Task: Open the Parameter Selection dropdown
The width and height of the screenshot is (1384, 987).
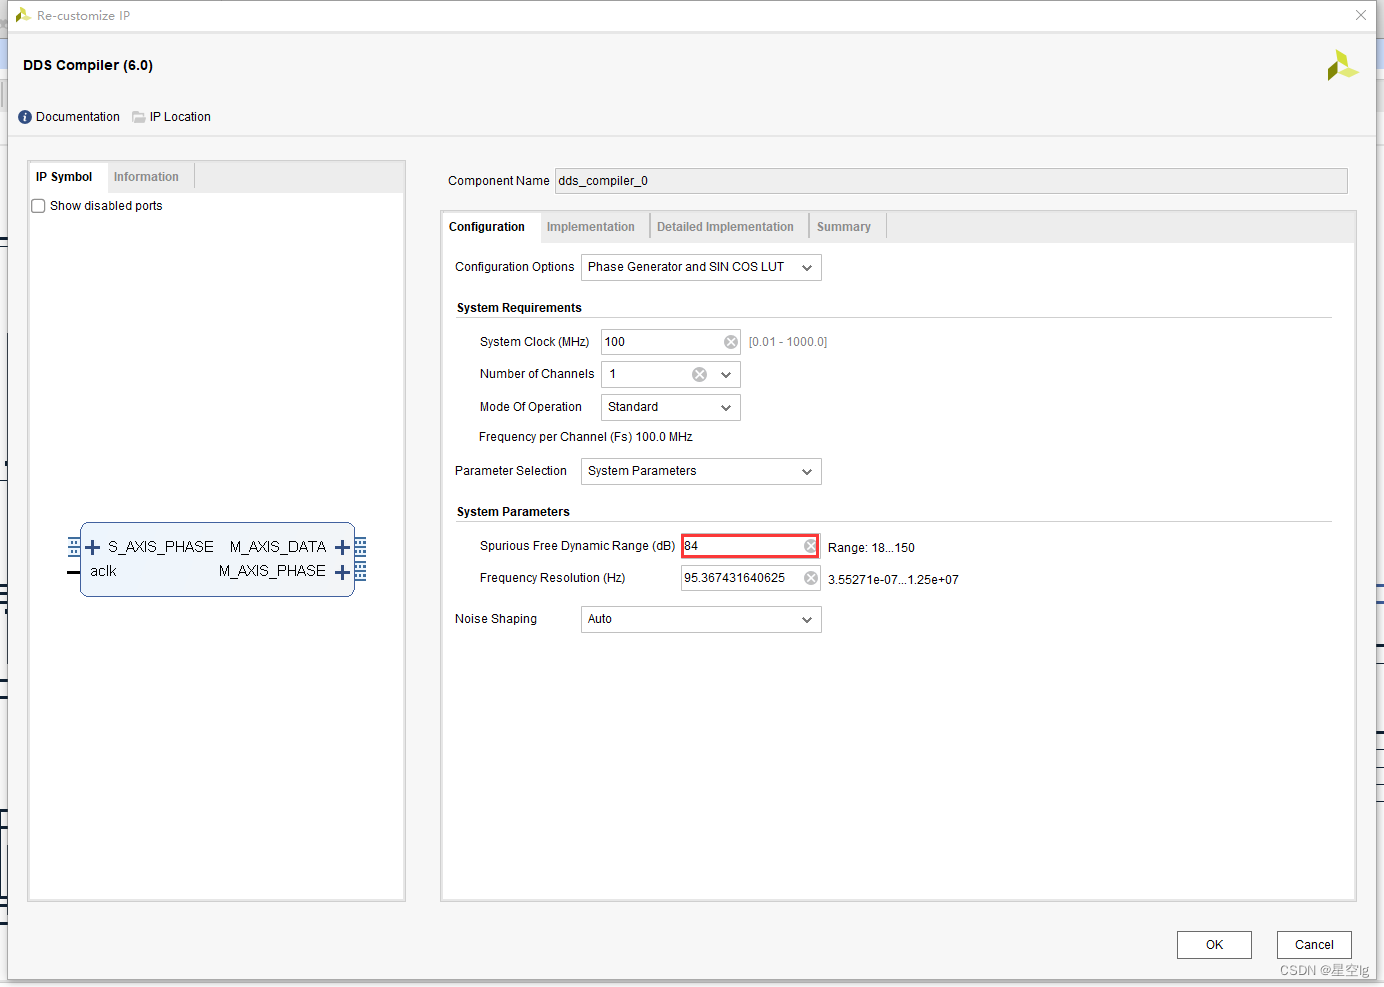Action: pyautogui.click(x=701, y=471)
